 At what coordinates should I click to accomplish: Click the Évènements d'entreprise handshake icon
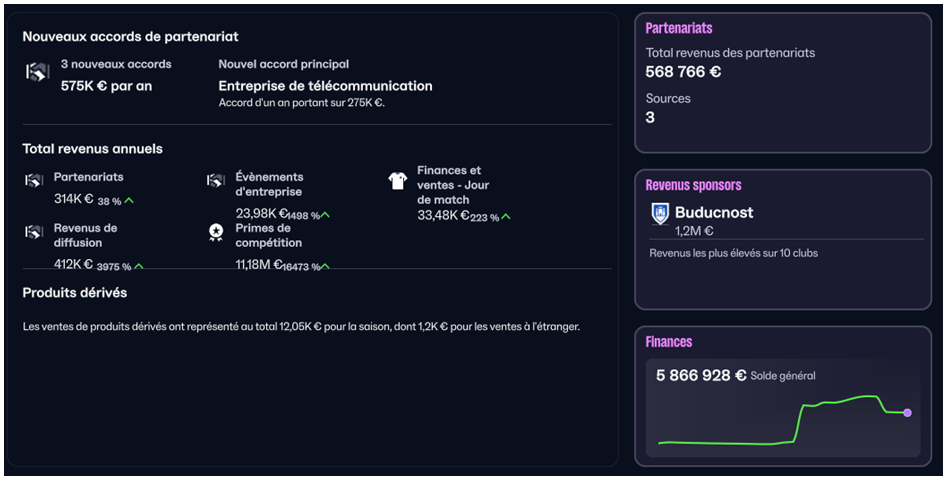215,181
